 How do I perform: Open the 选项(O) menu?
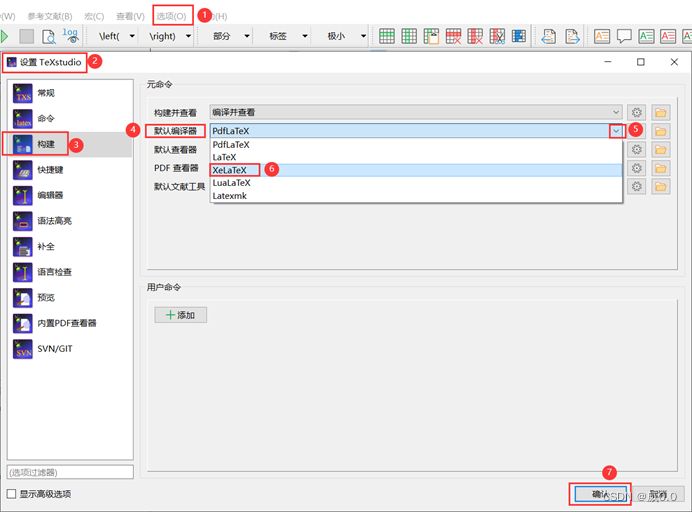point(171,16)
